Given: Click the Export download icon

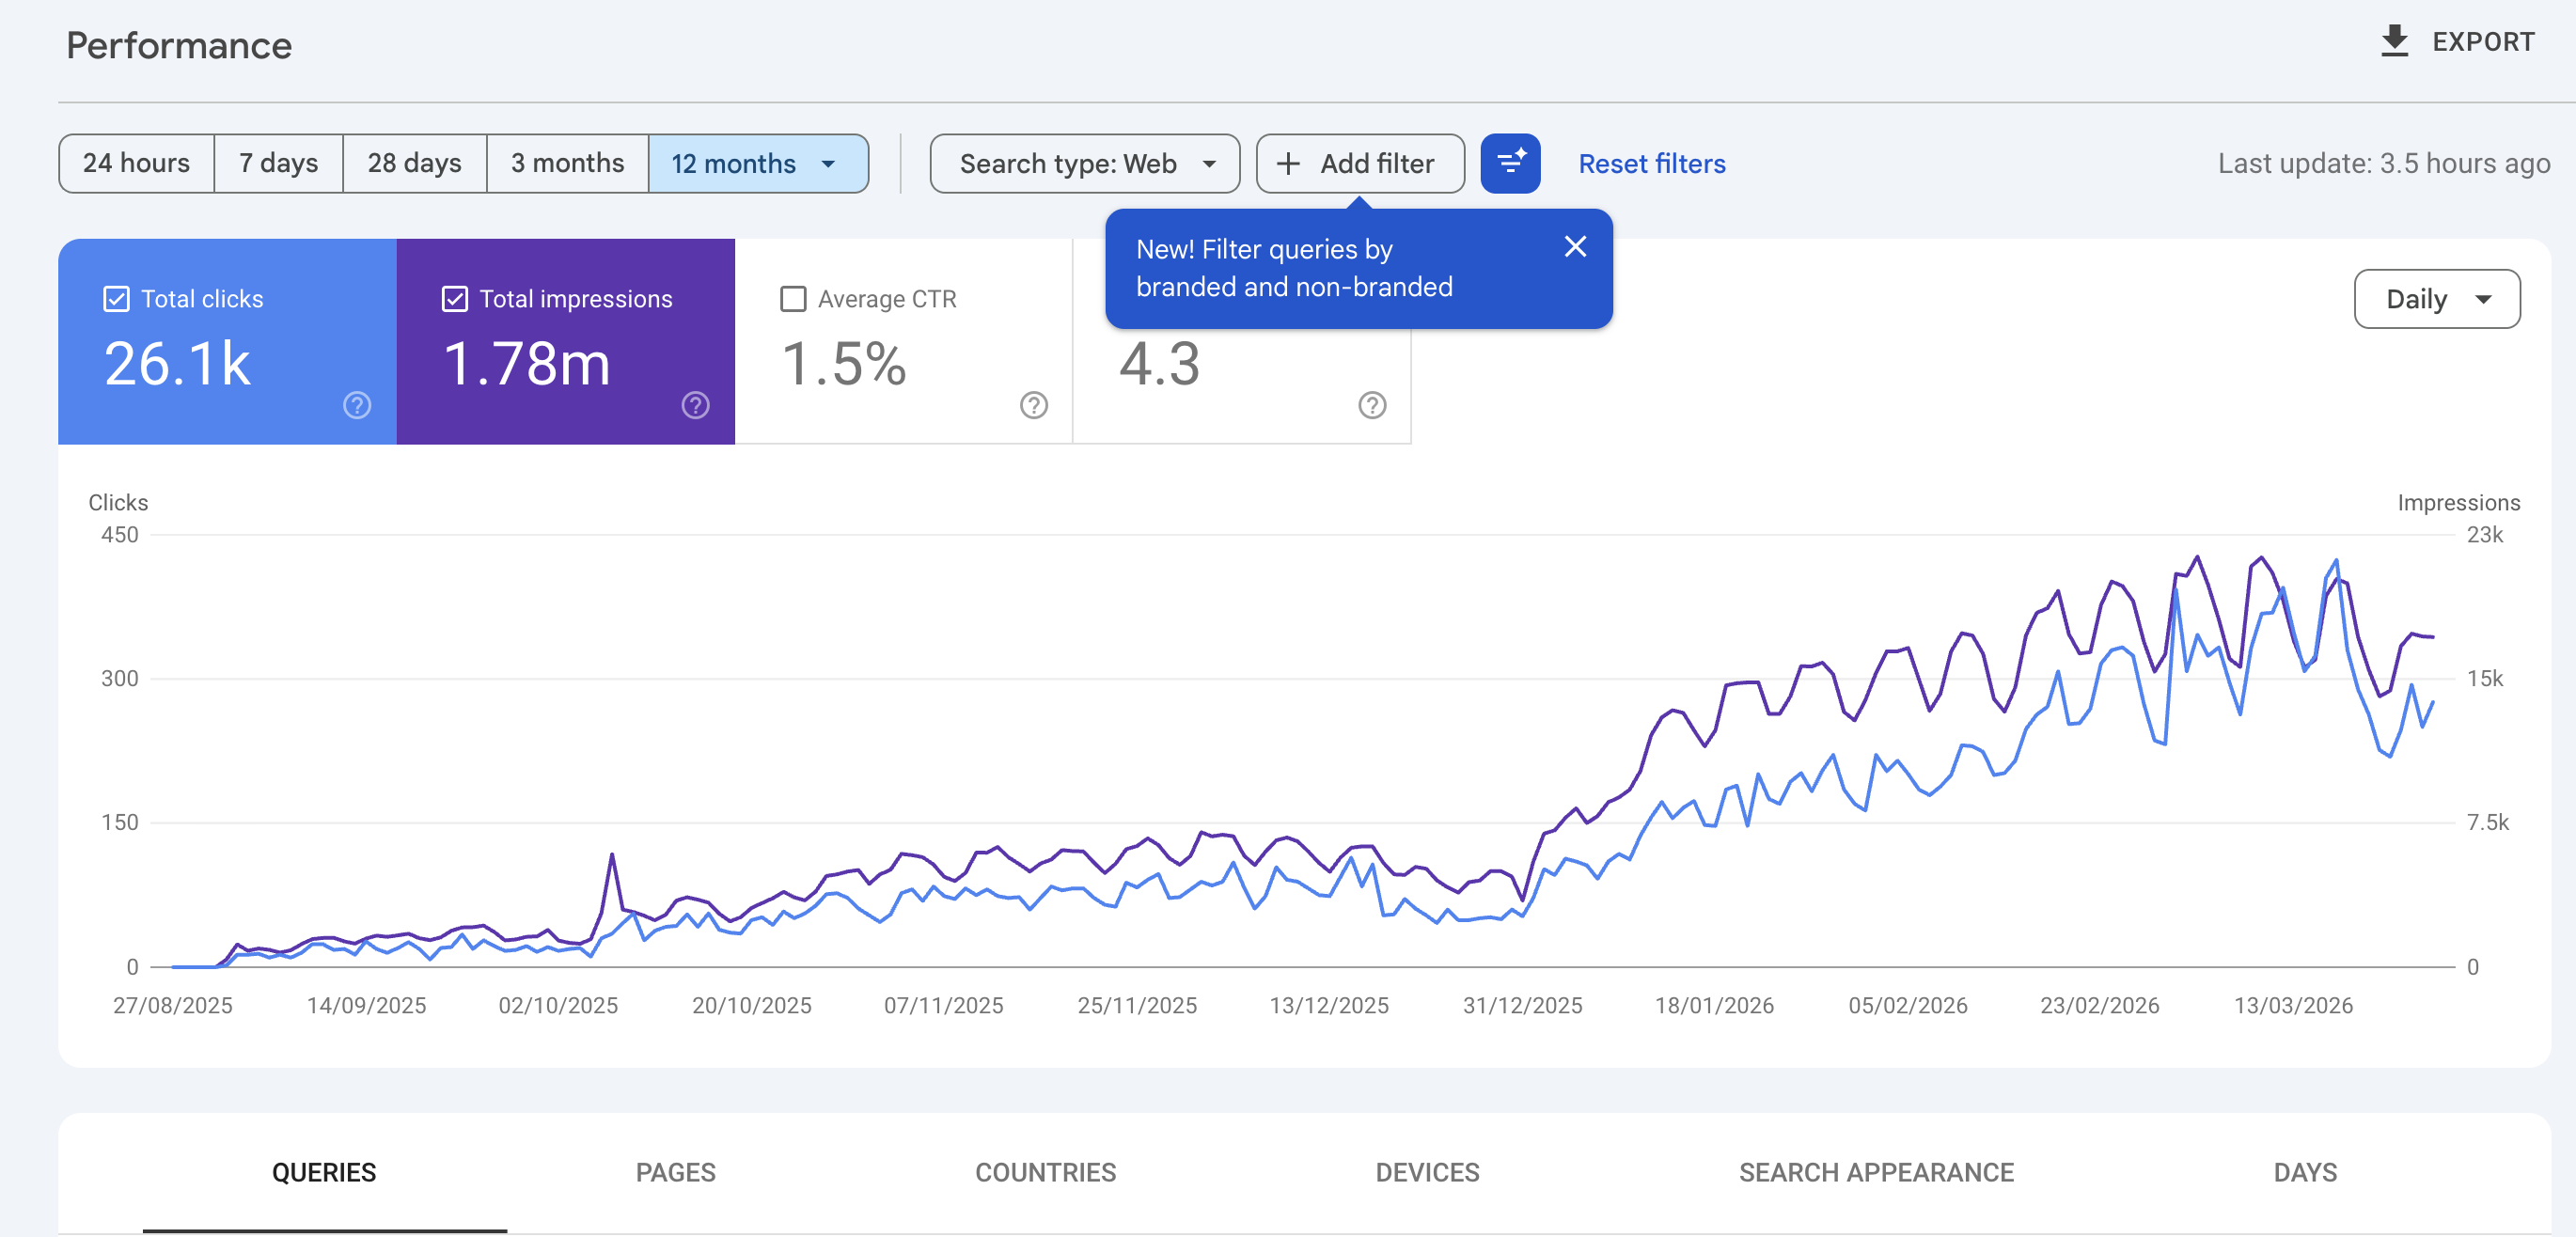Looking at the screenshot, I should pyautogui.click(x=2394, y=41).
